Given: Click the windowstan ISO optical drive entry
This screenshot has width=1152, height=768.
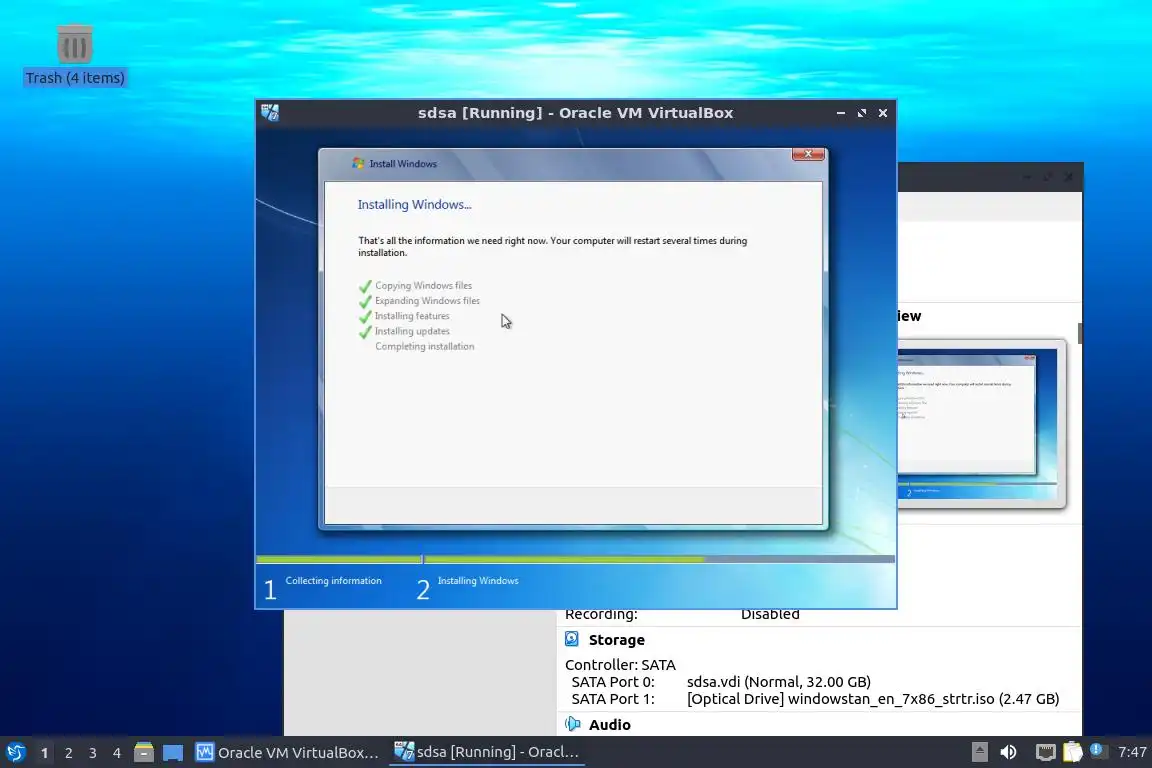Looking at the screenshot, I should 873,699.
